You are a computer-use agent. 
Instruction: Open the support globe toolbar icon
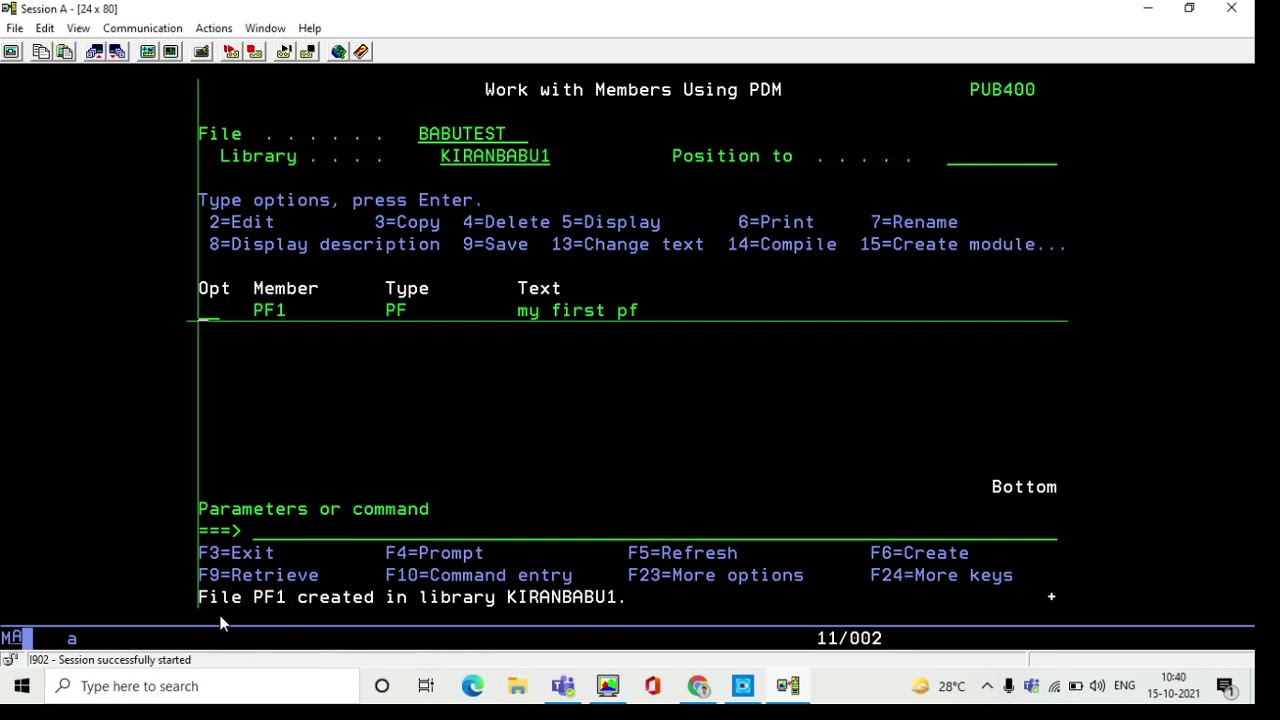(x=338, y=51)
